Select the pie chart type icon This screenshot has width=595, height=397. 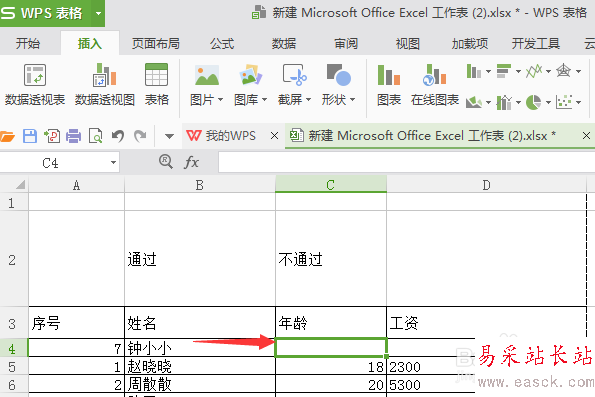pyautogui.click(x=534, y=102)
